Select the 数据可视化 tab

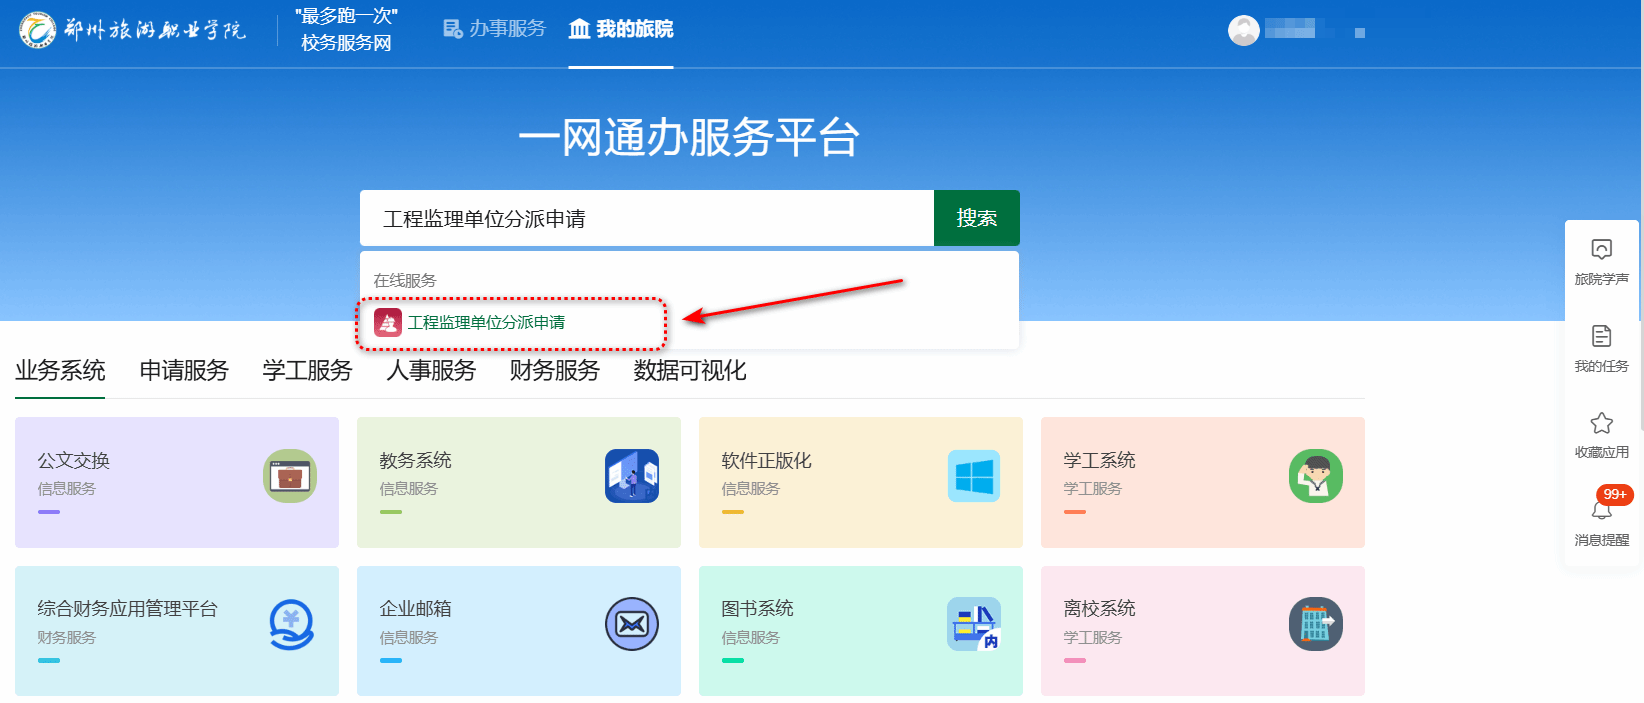coord(689,371)
